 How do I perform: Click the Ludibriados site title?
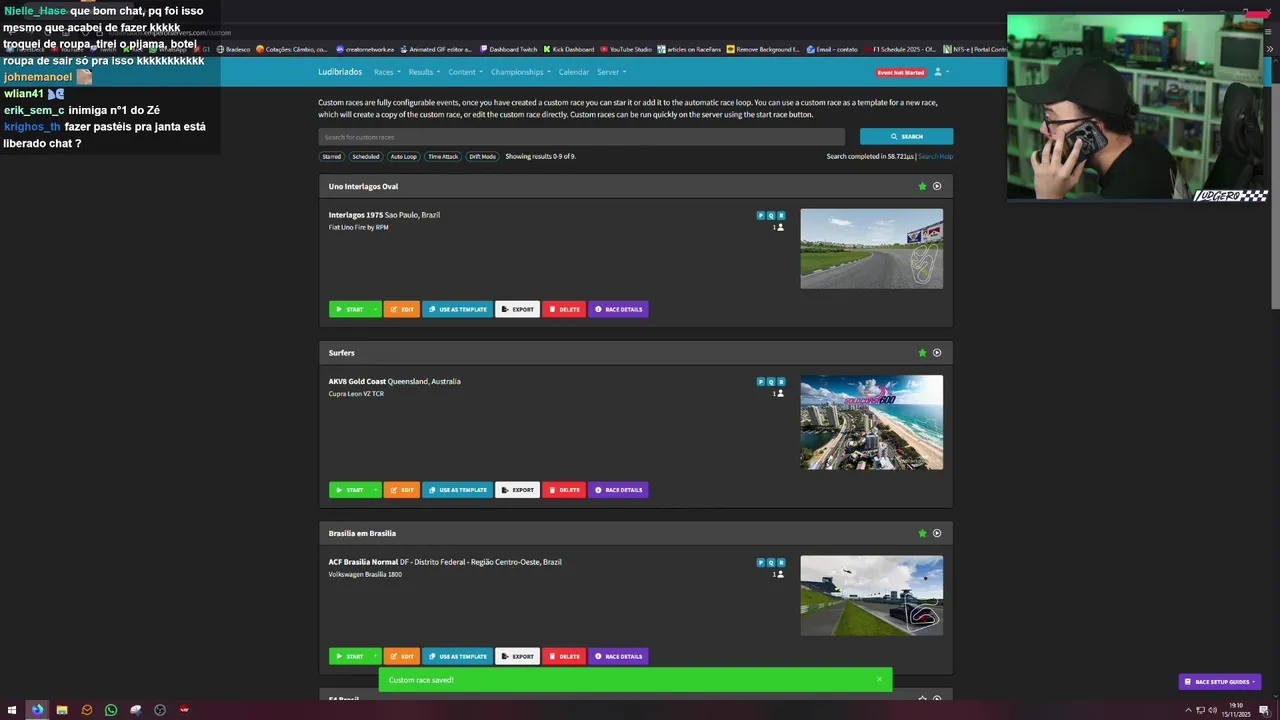coord(340,72)
